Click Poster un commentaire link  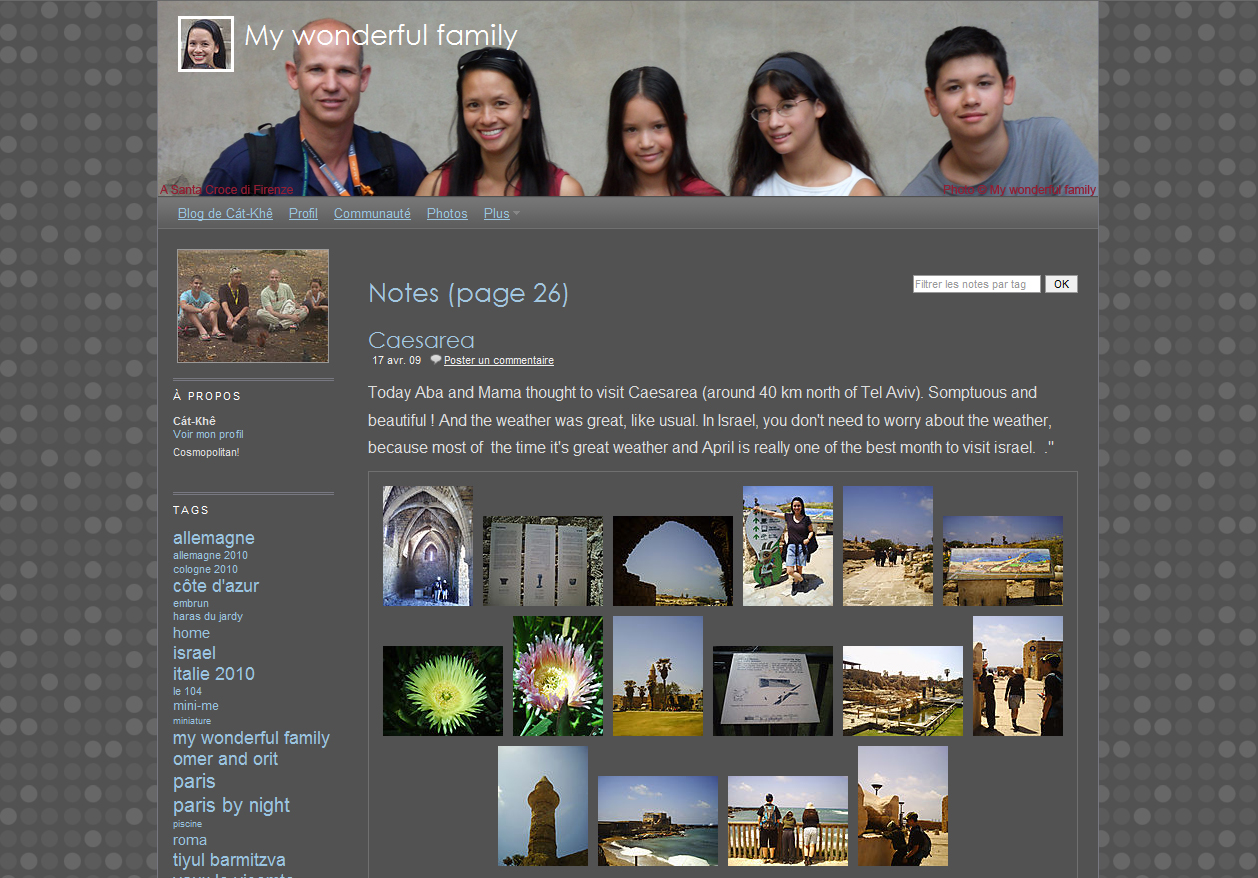click(x=498, y=361)
